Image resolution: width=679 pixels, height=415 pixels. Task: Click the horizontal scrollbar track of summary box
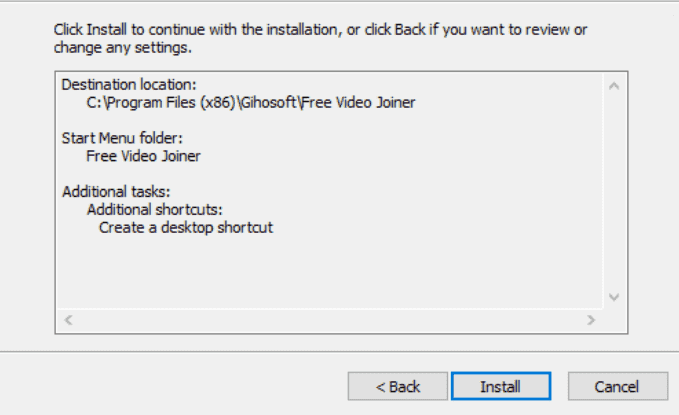tap(330, 320)
